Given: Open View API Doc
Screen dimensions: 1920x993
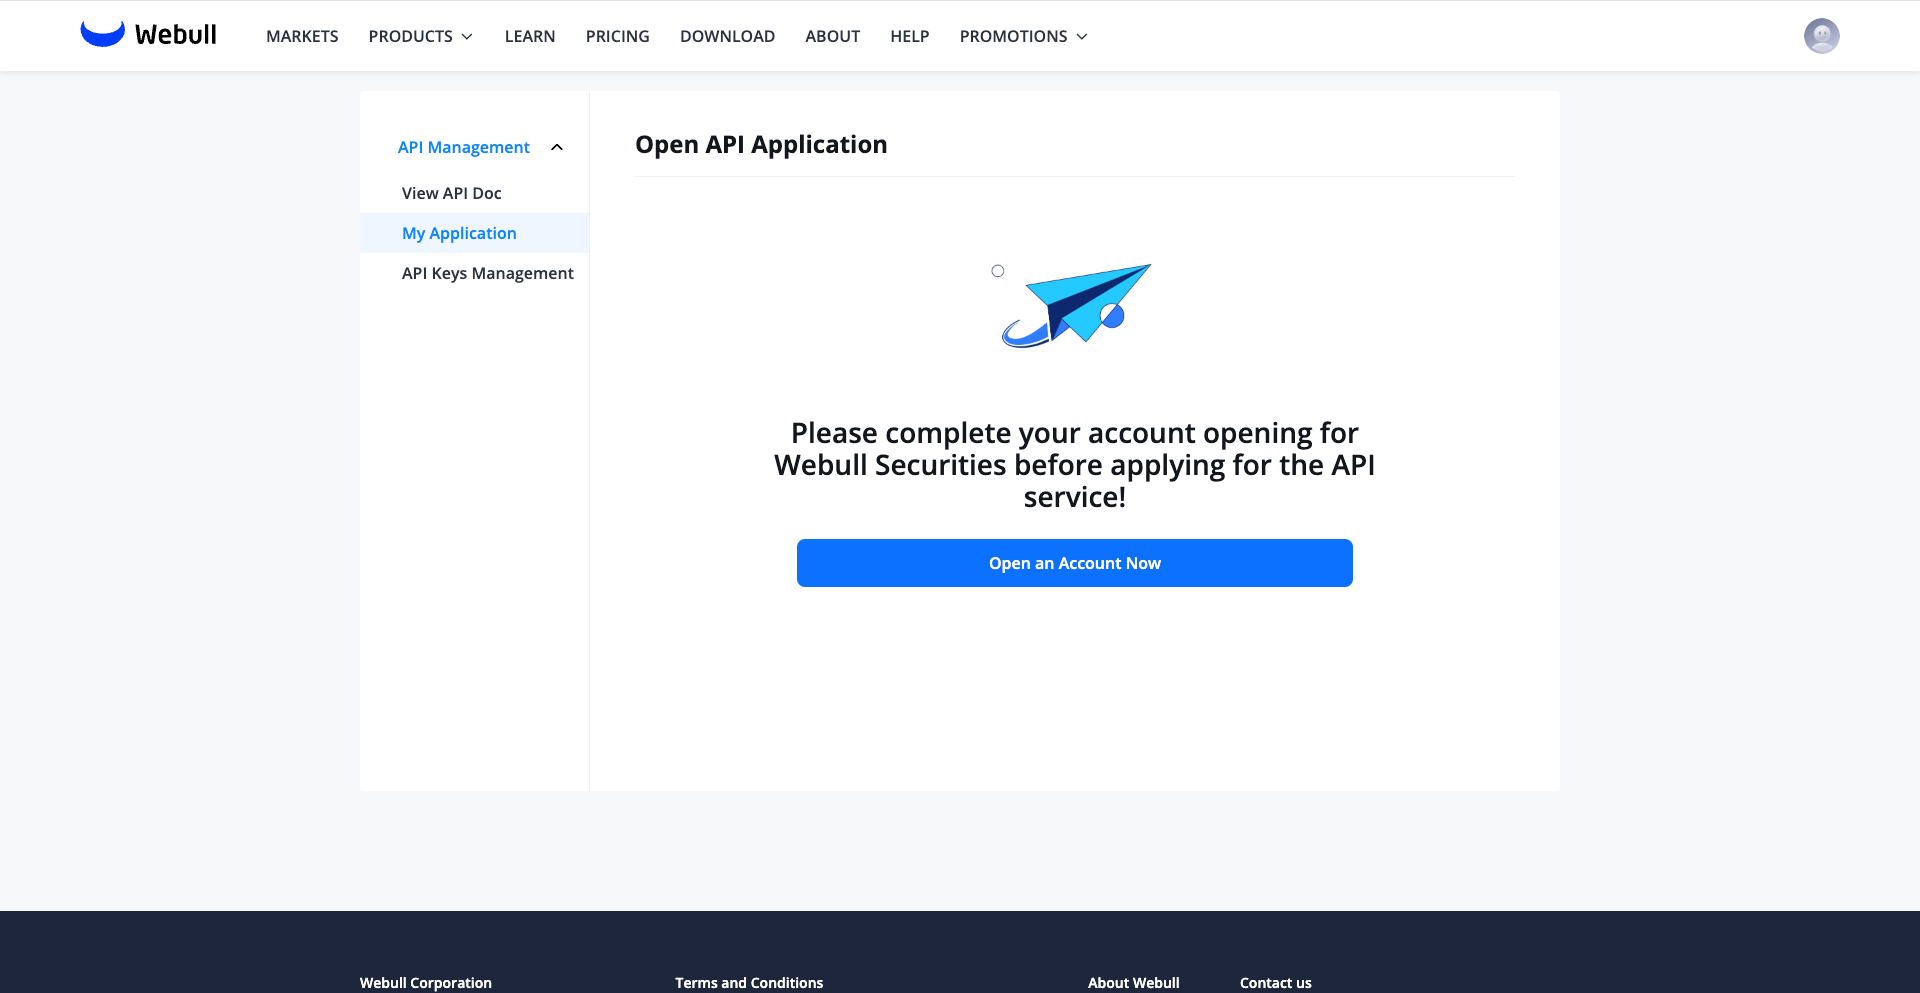Looking at the screenshot, I should 452,193.
